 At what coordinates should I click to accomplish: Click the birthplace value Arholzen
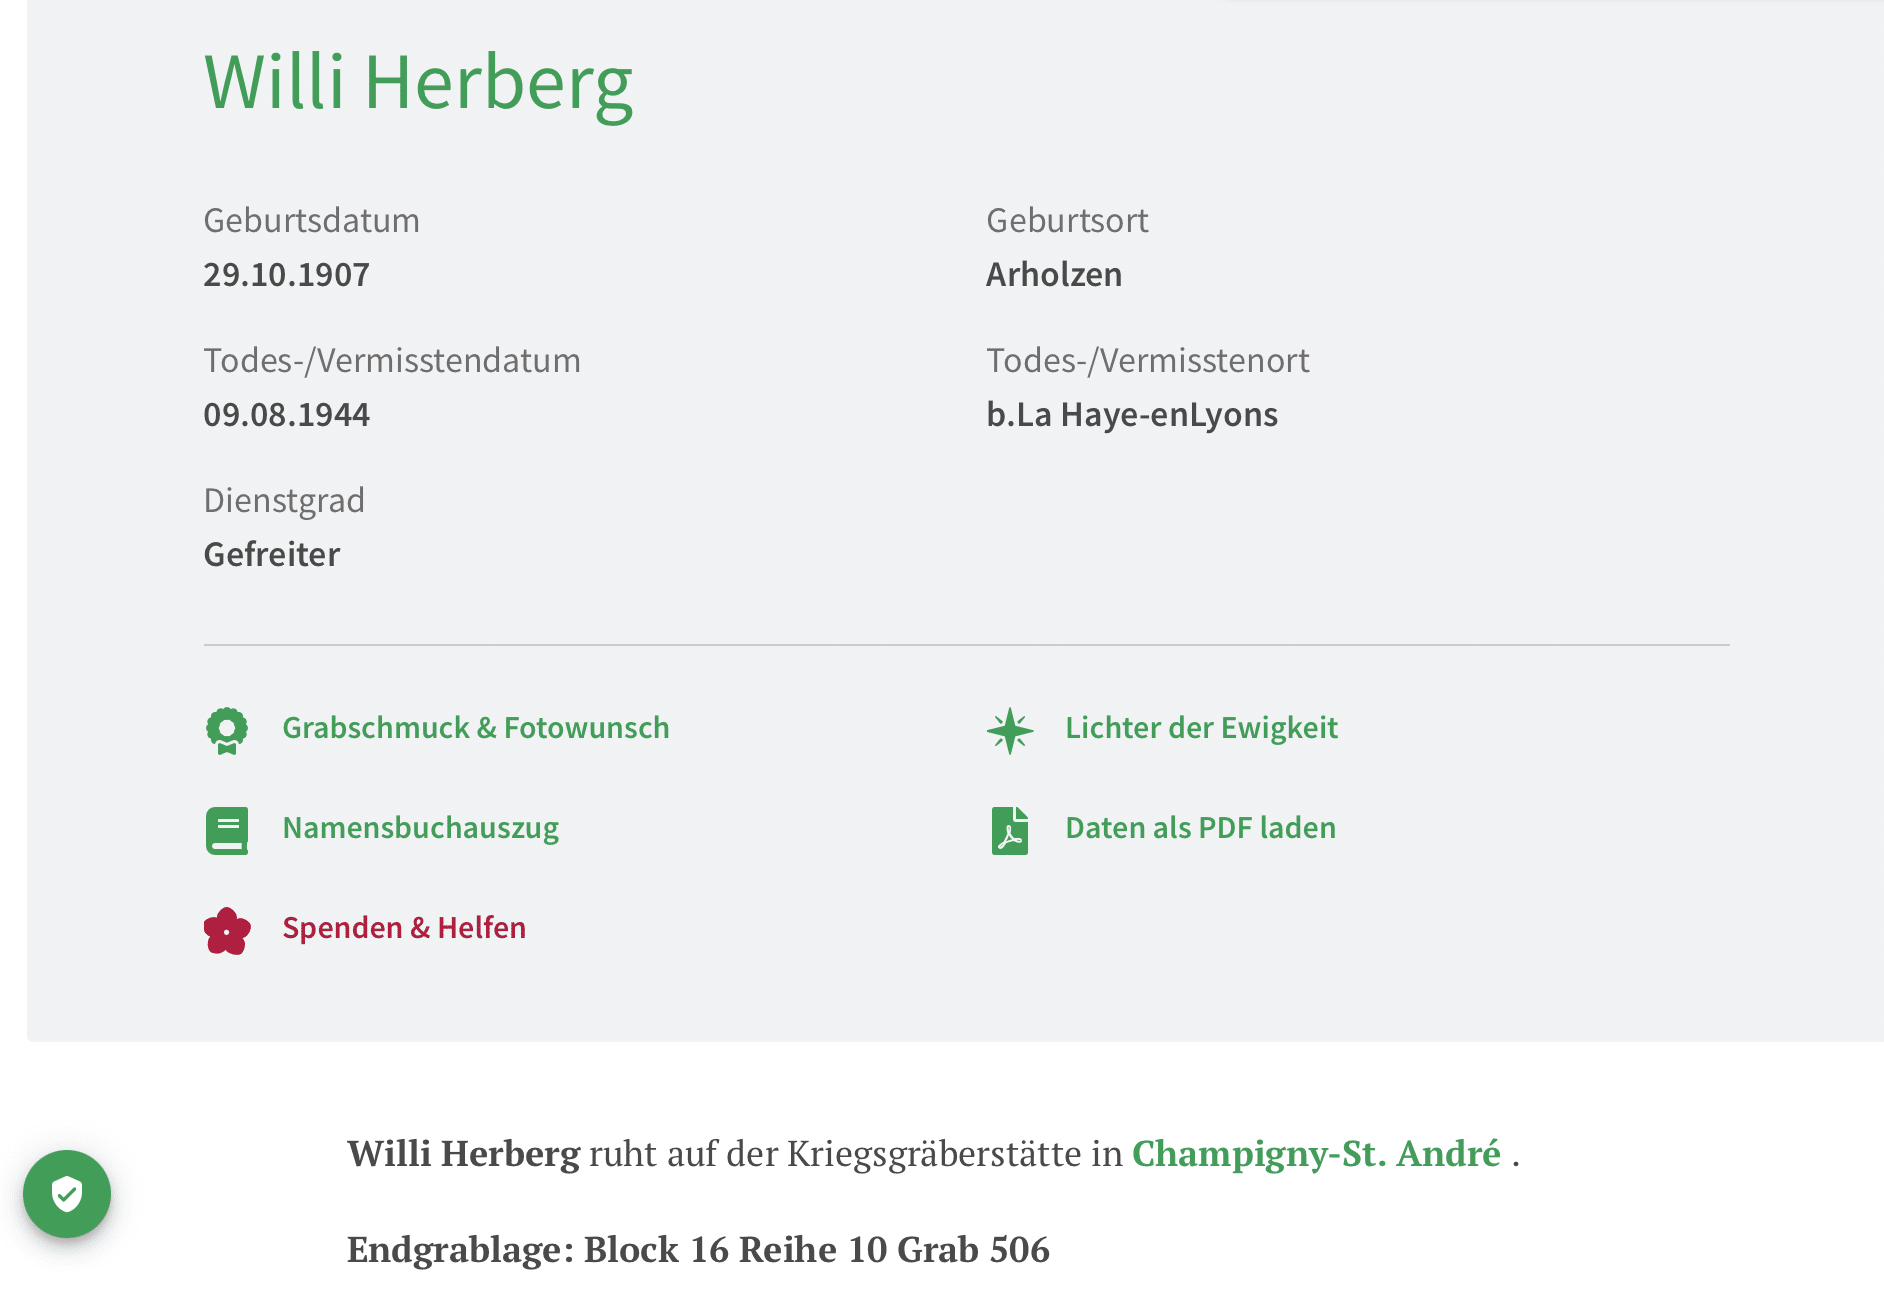[x=1054, y=274]
